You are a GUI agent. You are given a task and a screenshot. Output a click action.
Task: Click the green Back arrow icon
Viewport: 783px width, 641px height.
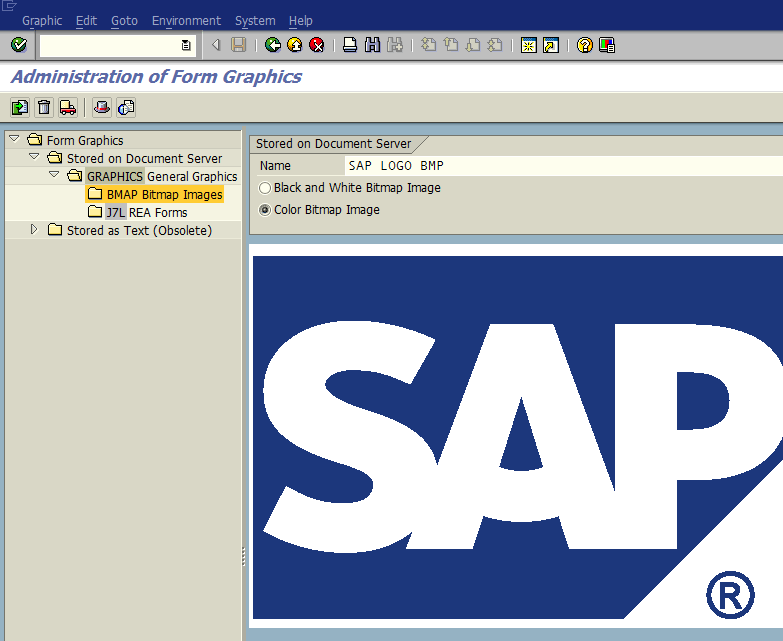click(273, 45)
